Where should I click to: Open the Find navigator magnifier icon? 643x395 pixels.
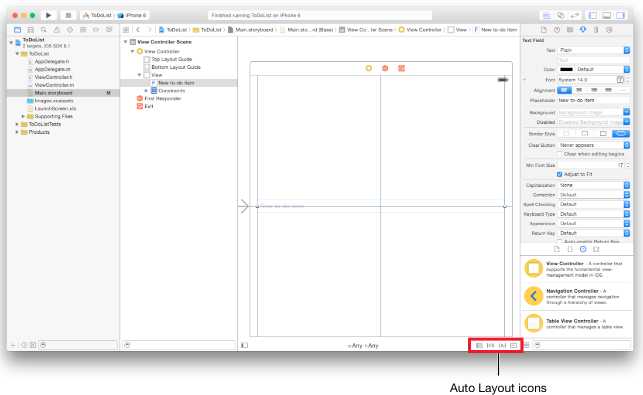pos(43,30)
